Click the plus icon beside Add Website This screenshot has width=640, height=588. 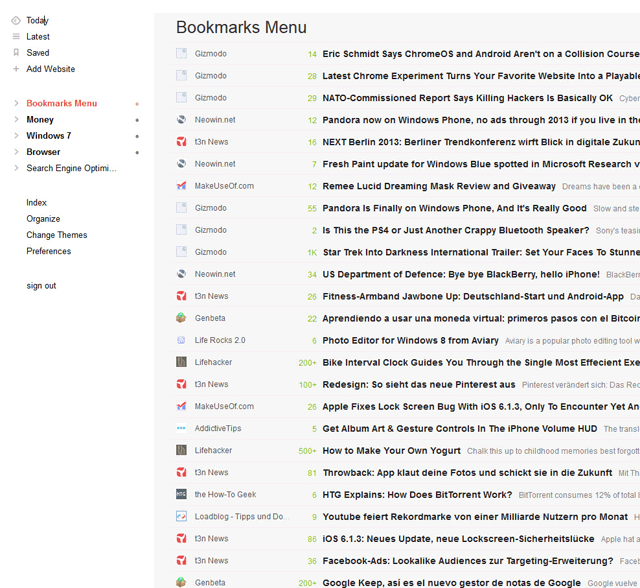(16, 69)
